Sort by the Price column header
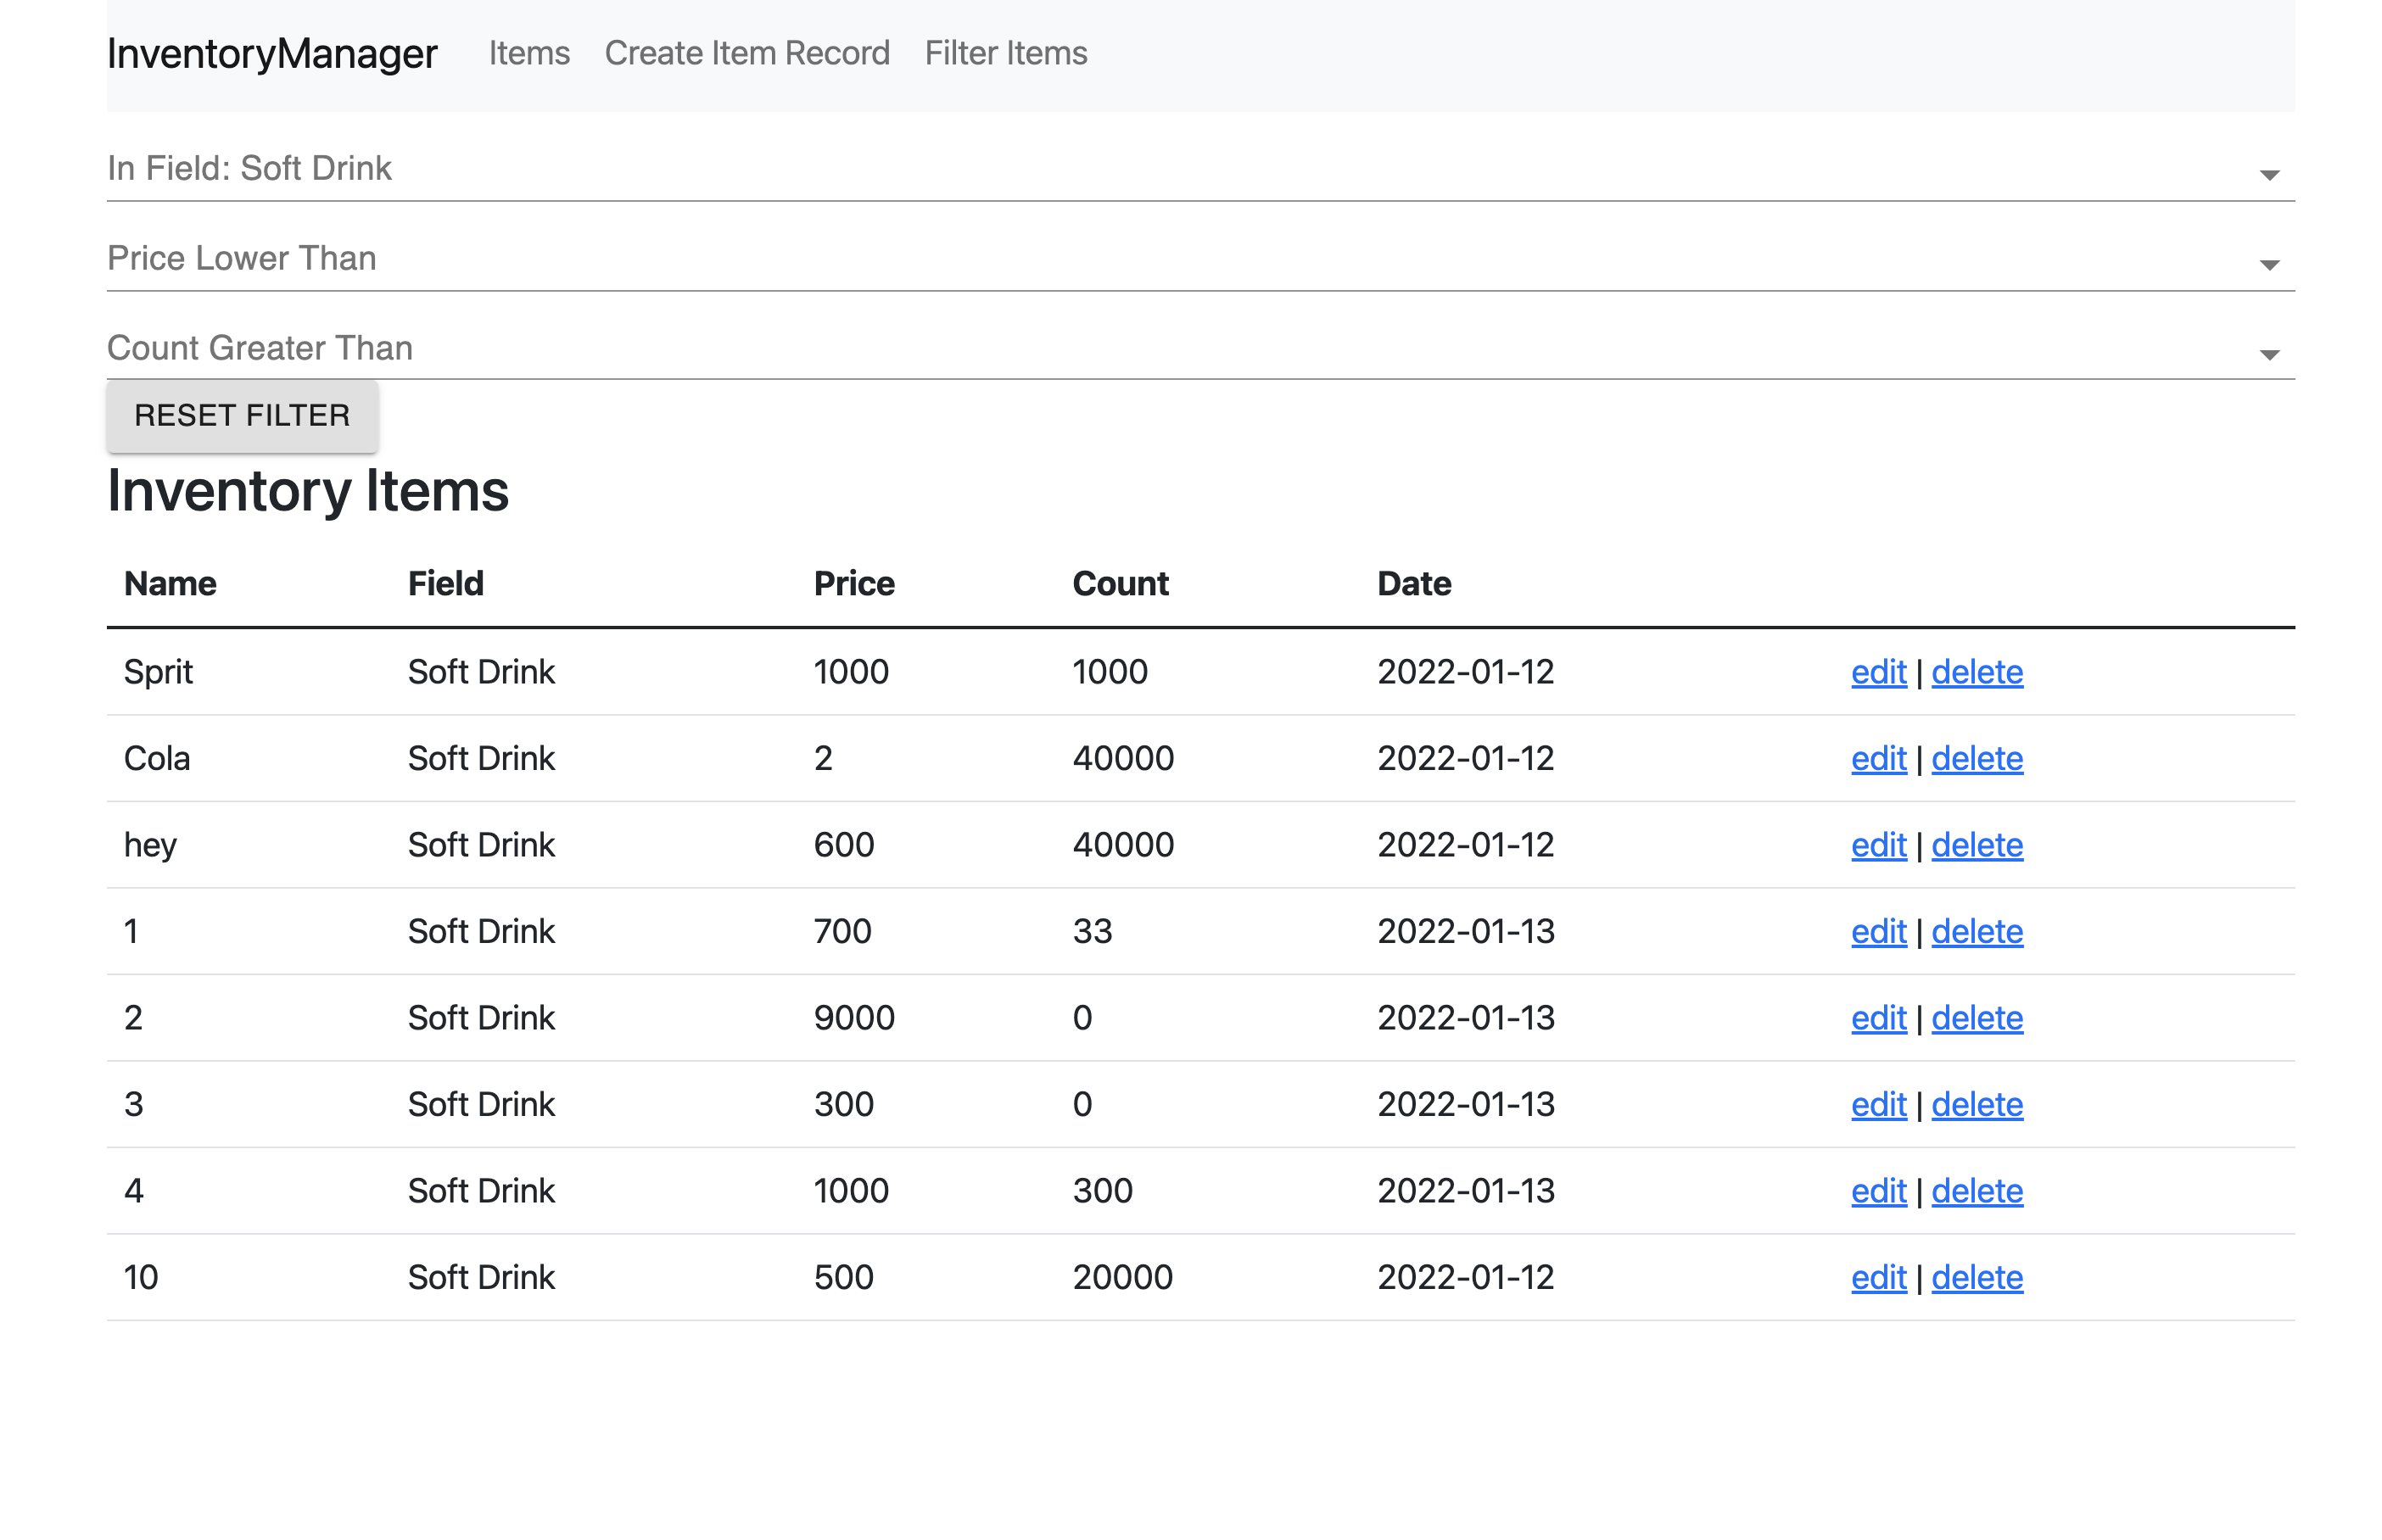This screenshot has height=1540, width=2382. click(853, 583)
